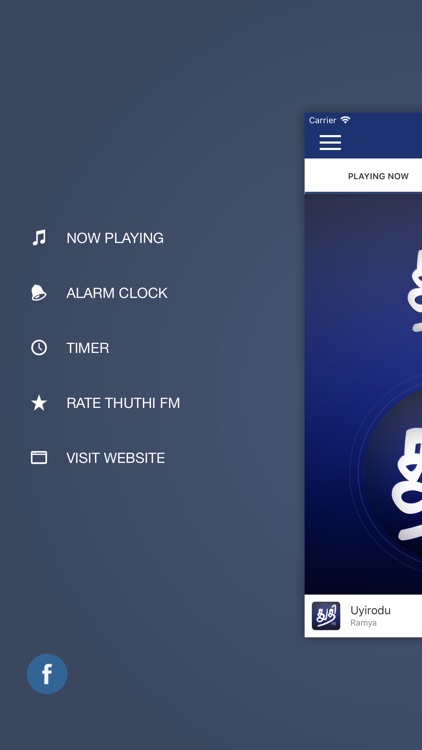Switch to the PLAYING NOW tab

378,176
